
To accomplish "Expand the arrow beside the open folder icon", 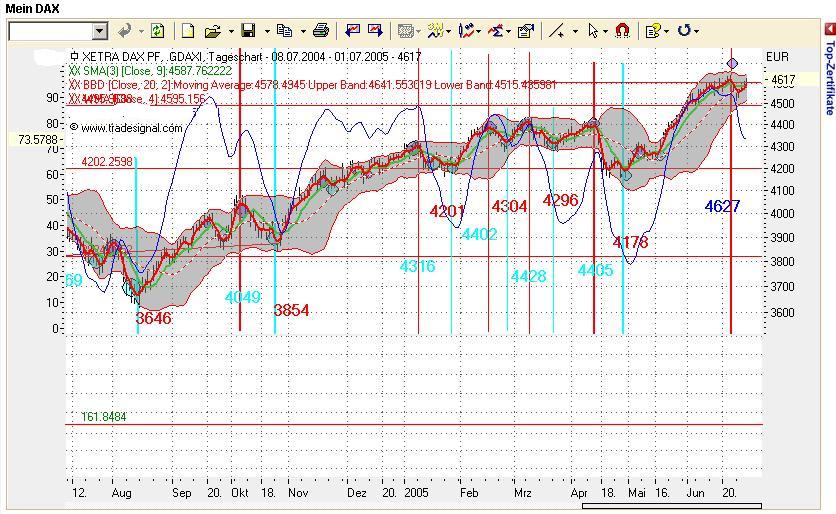I will (231, 31).
